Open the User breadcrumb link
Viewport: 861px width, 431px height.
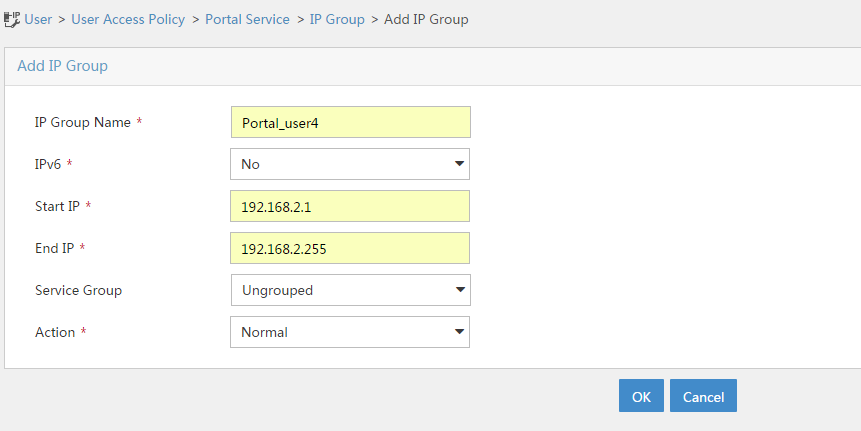[38, 19]
